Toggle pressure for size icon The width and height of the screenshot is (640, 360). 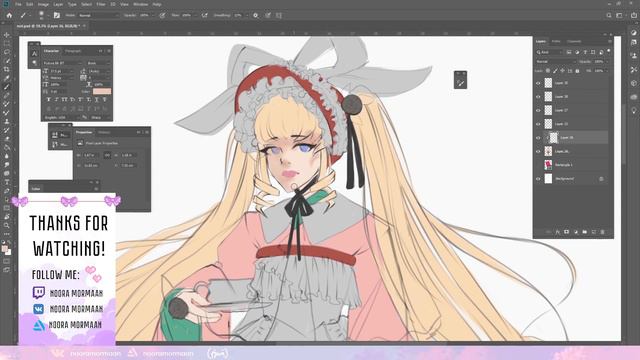point(268,15)
